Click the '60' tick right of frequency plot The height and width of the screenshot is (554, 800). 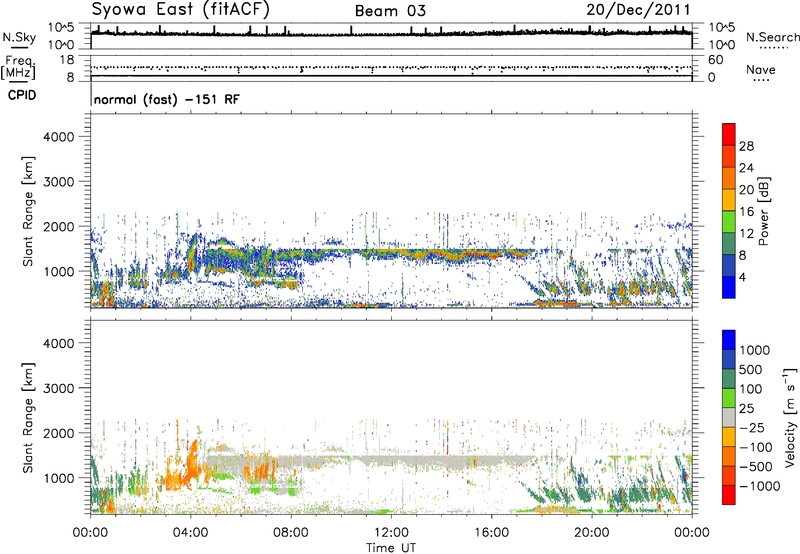(x=715, y=60)
